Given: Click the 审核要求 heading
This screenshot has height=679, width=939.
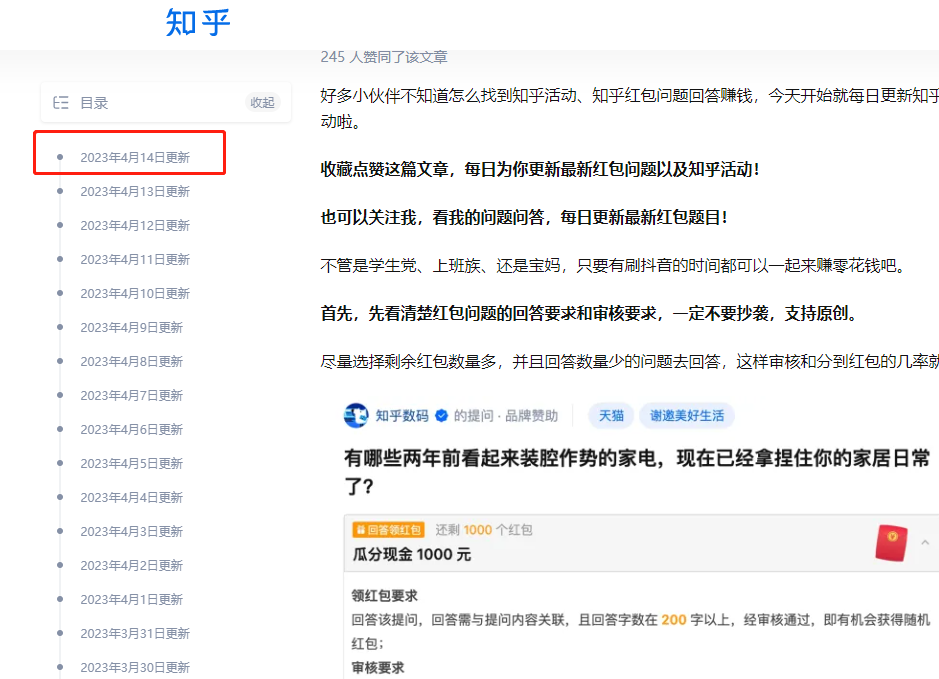Looking at the screenshot, I should pos(378,668).
